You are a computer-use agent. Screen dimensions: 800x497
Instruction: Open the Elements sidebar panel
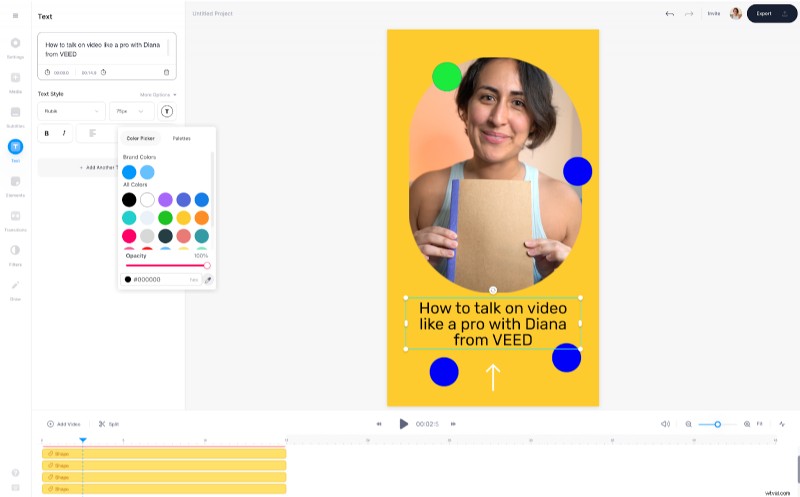tap(15, 186)
